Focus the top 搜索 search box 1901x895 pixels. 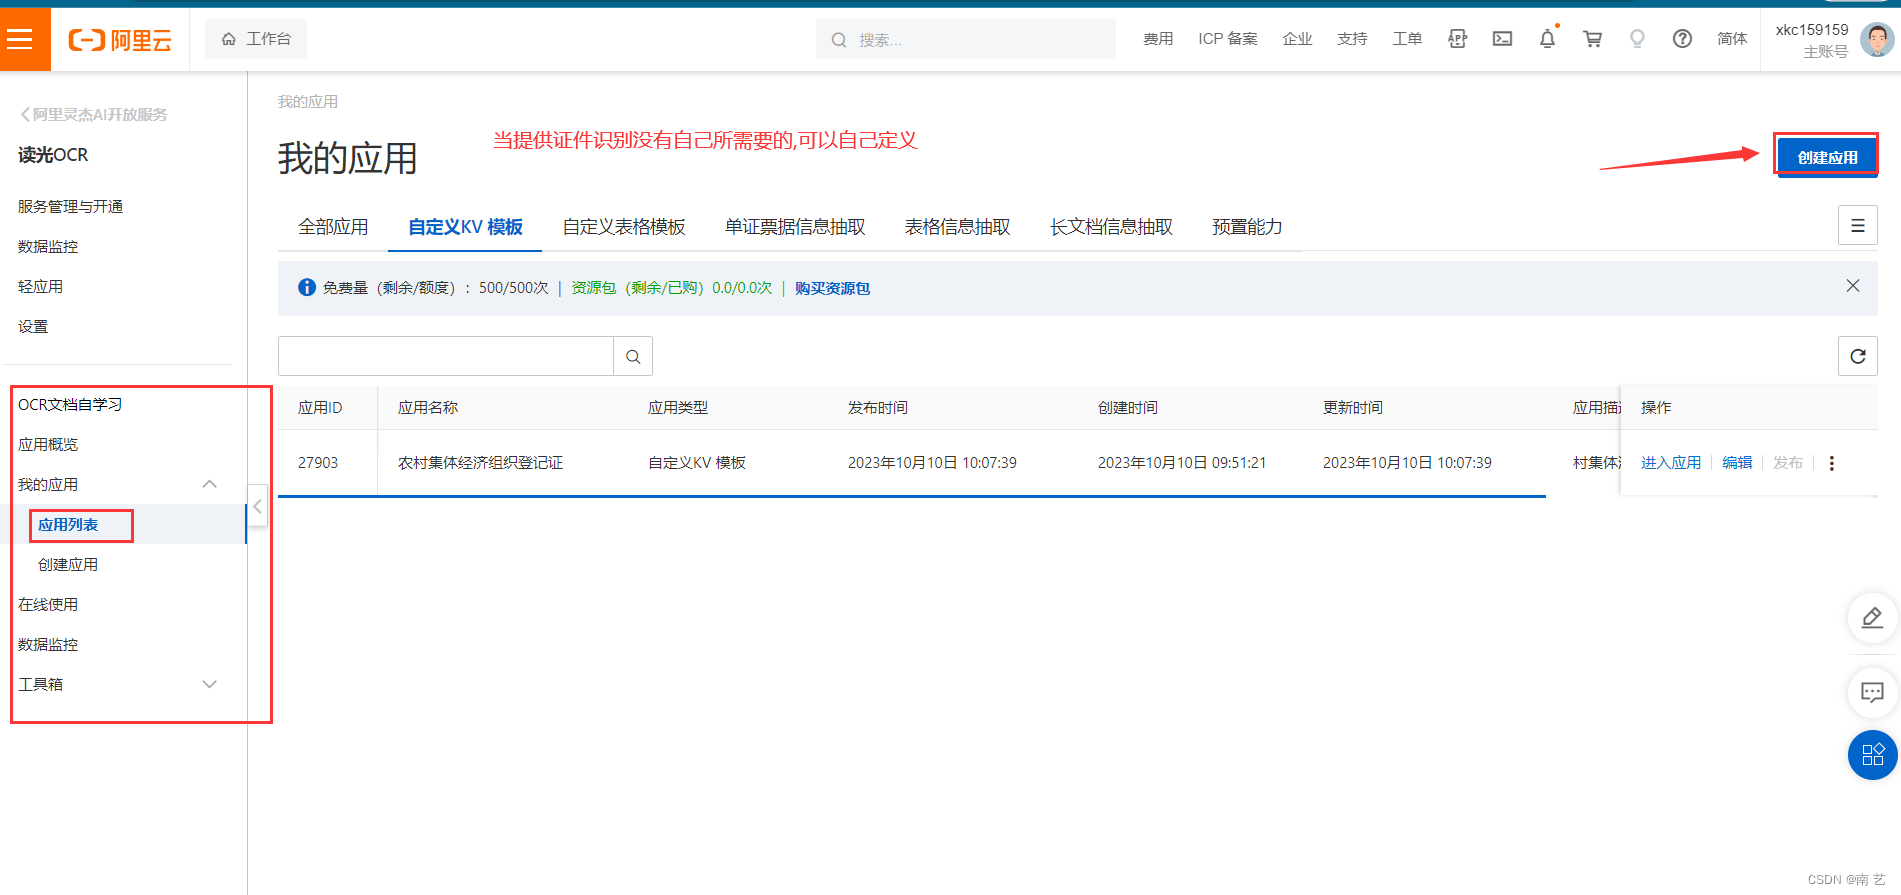[x=966, y=39]
